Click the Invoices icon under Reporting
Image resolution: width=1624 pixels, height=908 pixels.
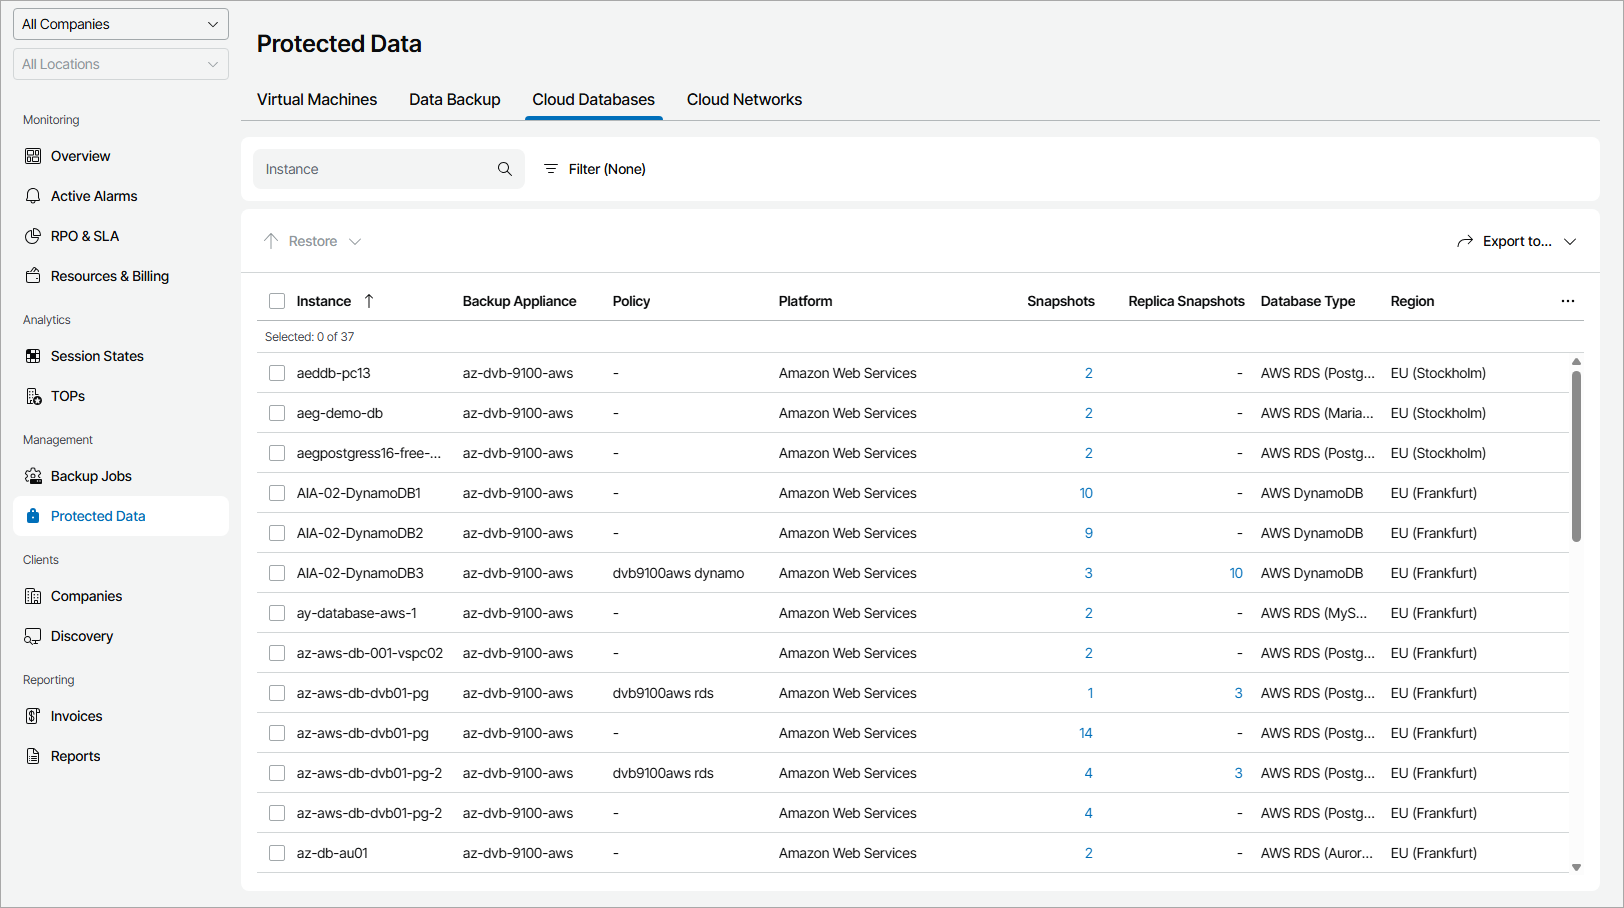(x=33, y=716)
